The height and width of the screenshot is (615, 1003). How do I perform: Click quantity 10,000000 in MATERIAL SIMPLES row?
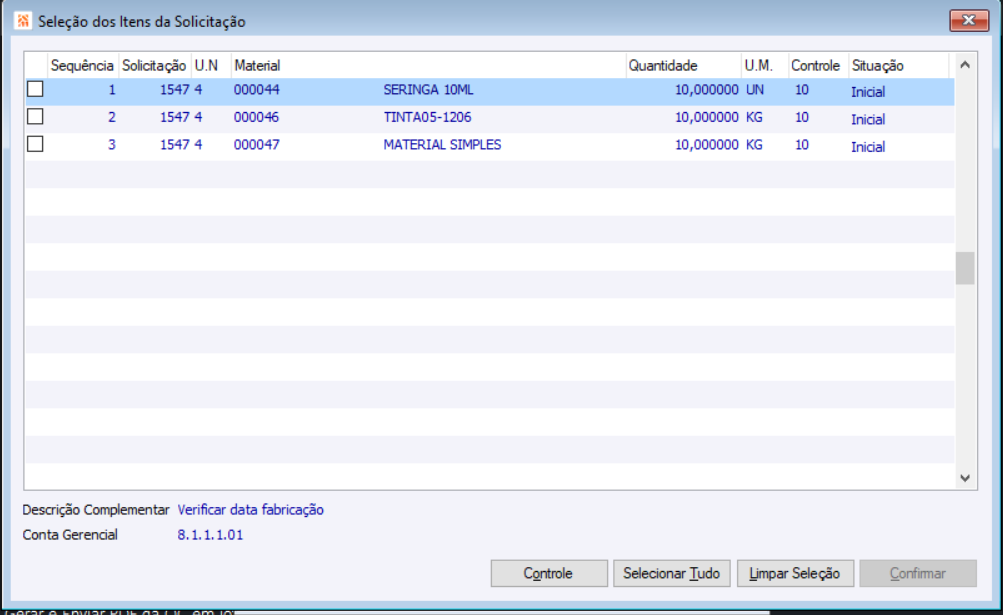tap(707, 145)
